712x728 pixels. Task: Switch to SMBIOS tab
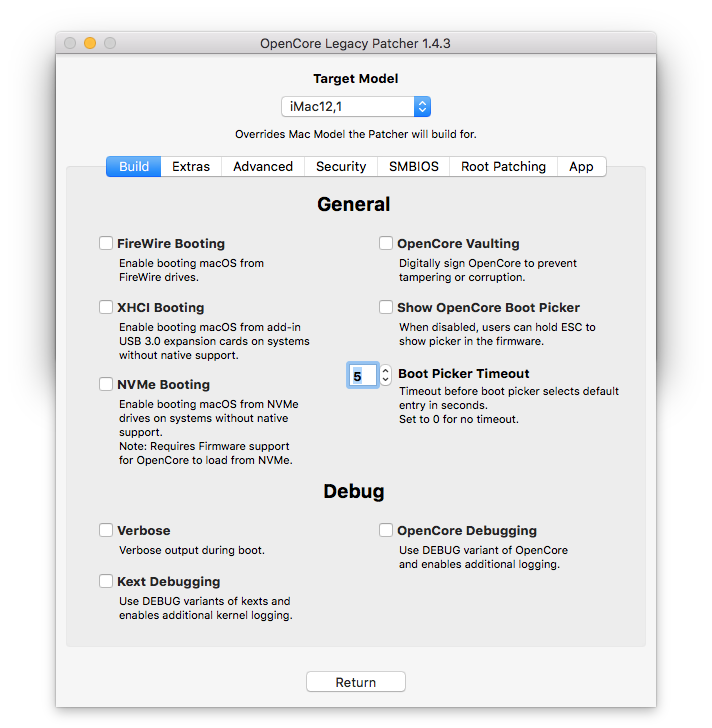[414, 167]
